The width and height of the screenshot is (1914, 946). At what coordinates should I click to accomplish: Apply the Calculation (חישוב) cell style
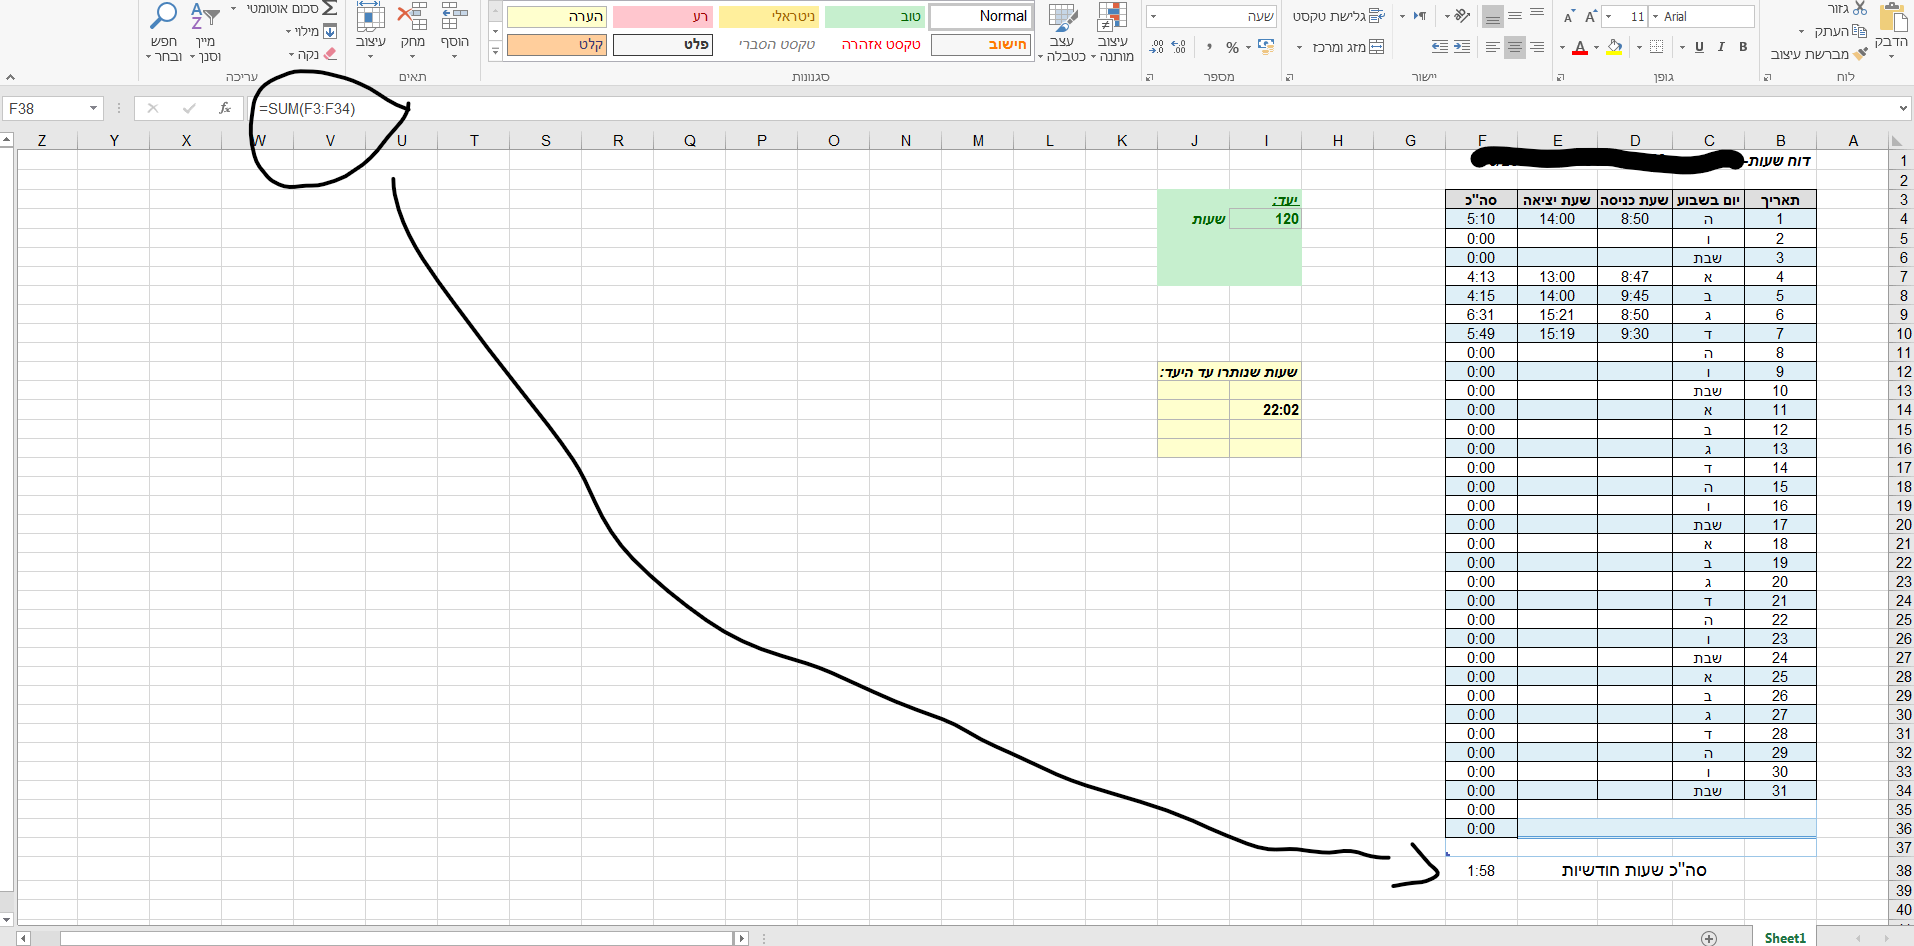[980, 45]
